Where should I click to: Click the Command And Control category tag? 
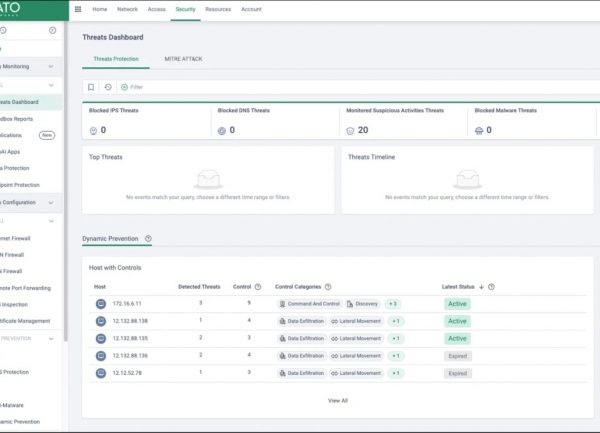tap(310, 304)
